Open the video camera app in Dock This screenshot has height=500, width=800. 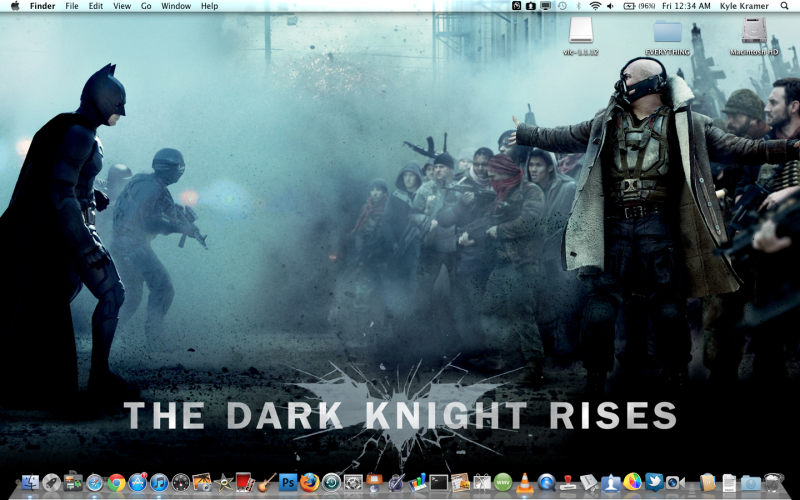675,483
